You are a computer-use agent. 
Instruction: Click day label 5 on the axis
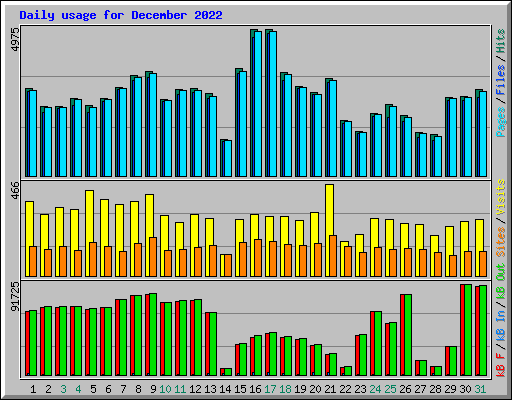coord(93,389)
